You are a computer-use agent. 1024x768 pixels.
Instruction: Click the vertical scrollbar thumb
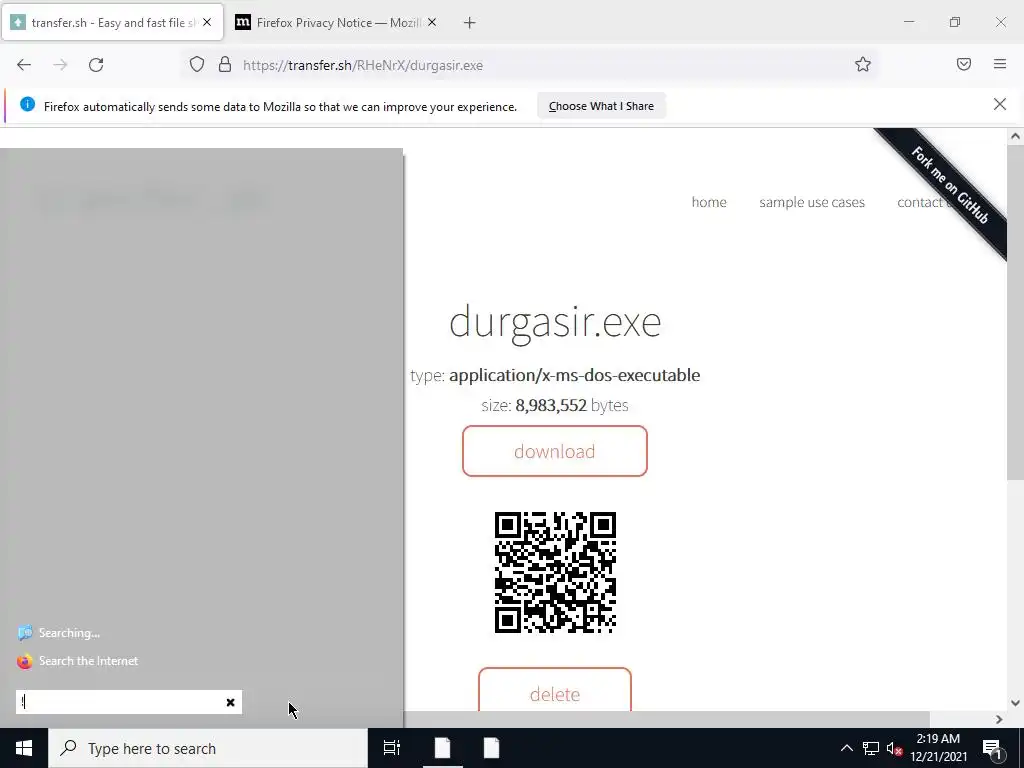[1015, 312]
